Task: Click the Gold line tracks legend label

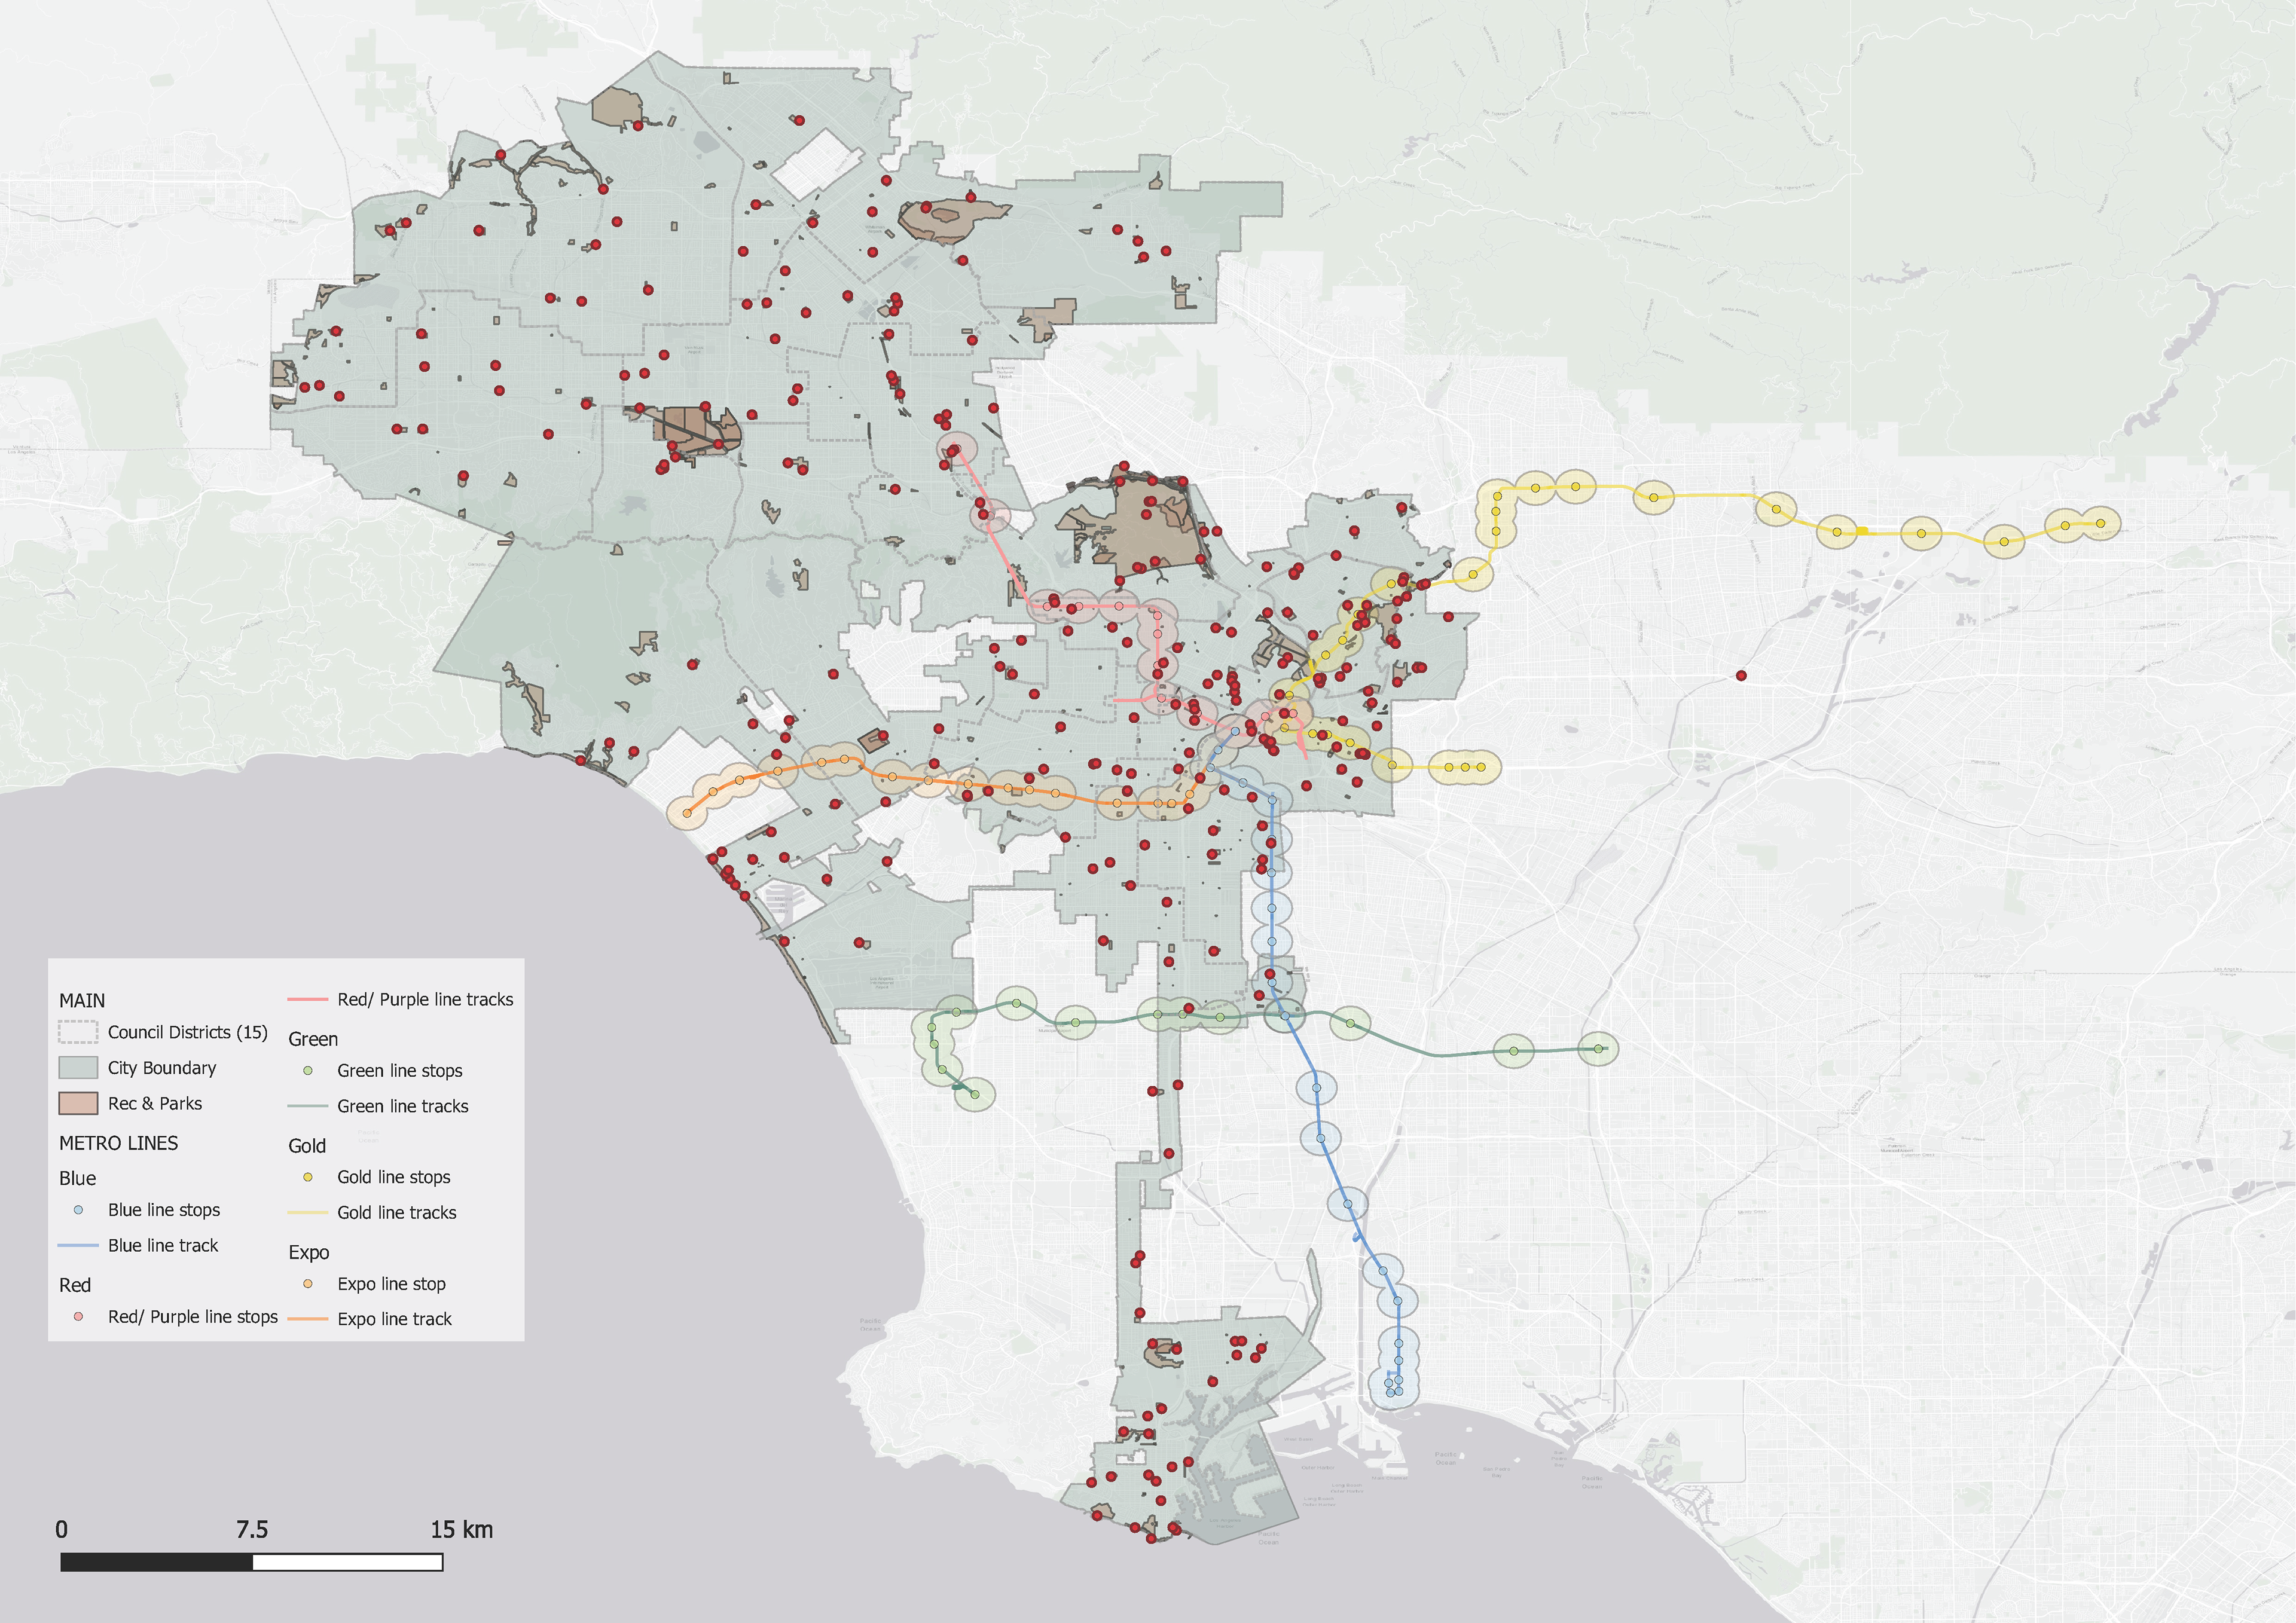Action: tap(397, 1213)
